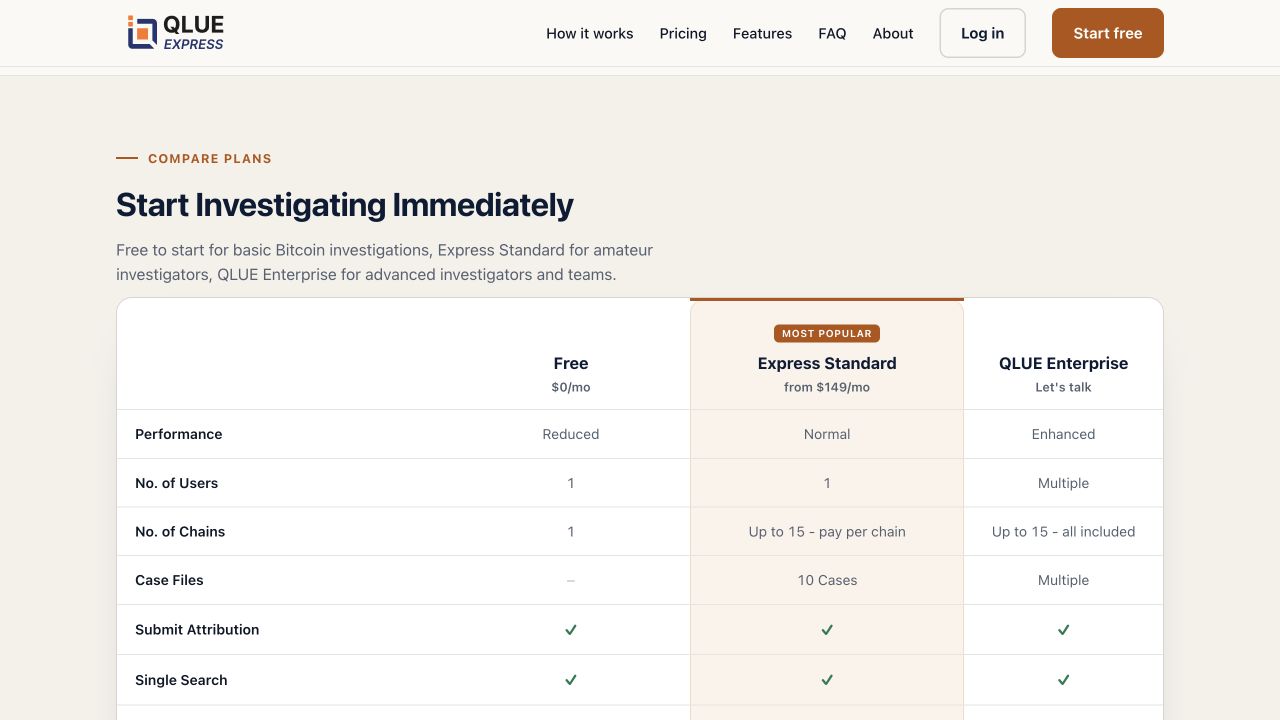1280x720 pixels.
Task: Open the FAQ nav link
Action: (x=832, y=33)
